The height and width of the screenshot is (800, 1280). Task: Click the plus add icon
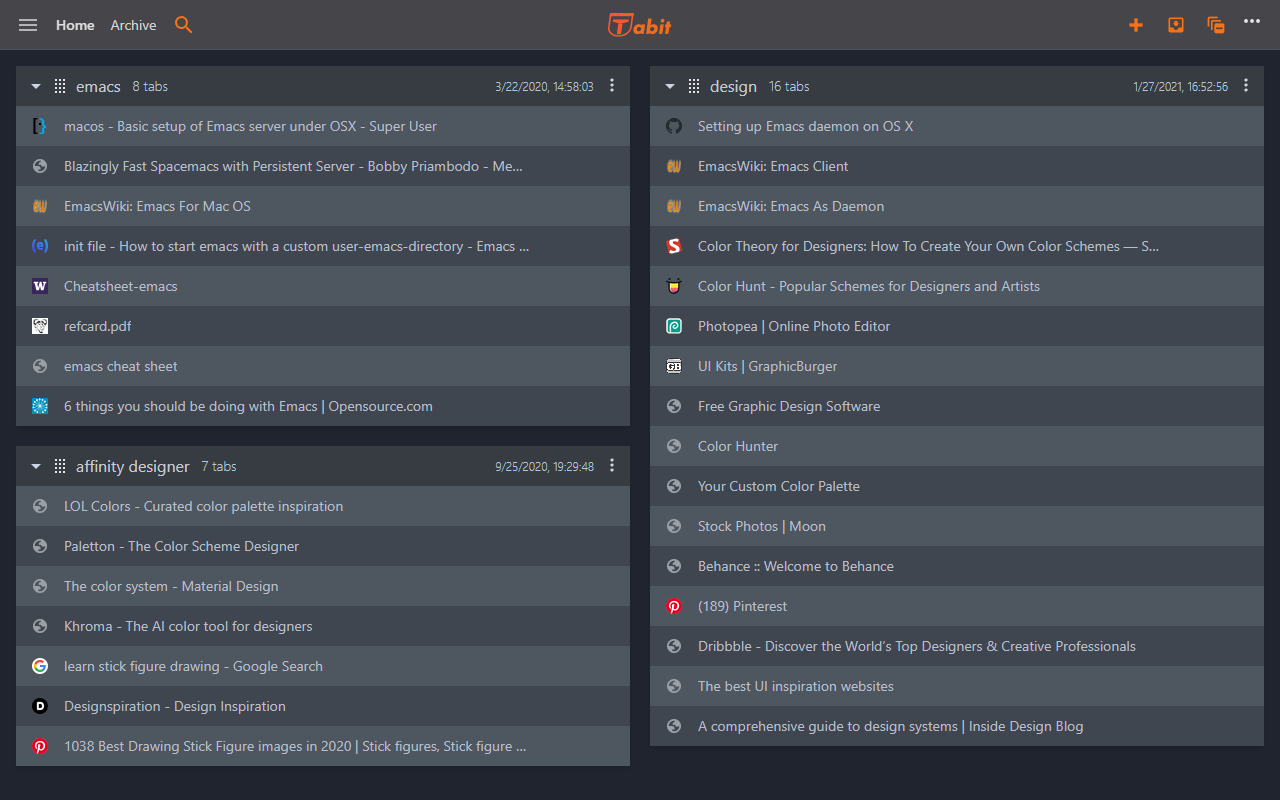(1136, 25)
